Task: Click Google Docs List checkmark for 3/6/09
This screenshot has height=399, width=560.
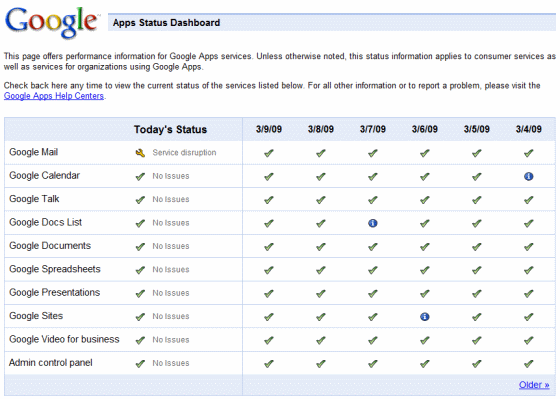Action: tap(425, 223)
